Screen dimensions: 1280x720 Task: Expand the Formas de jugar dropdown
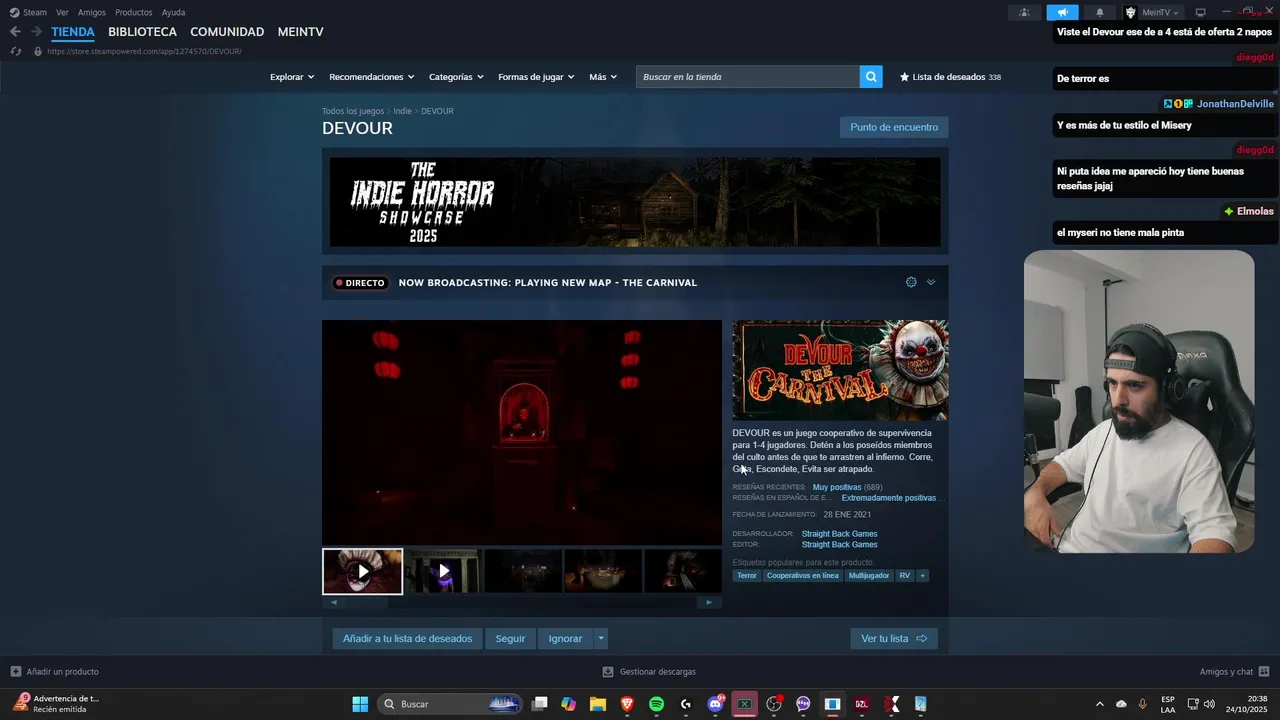pyautogui.click(x=536, y=77)
